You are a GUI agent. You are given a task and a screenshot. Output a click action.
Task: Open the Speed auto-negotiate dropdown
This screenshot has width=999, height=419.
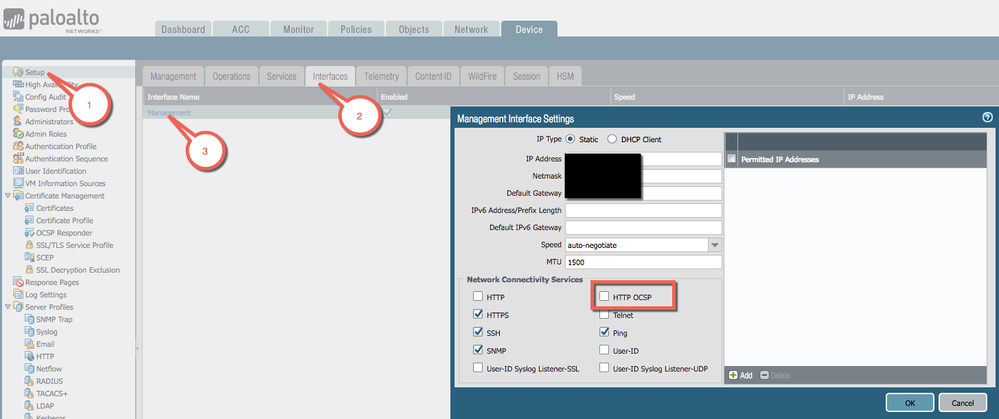[x=714, y=245]
